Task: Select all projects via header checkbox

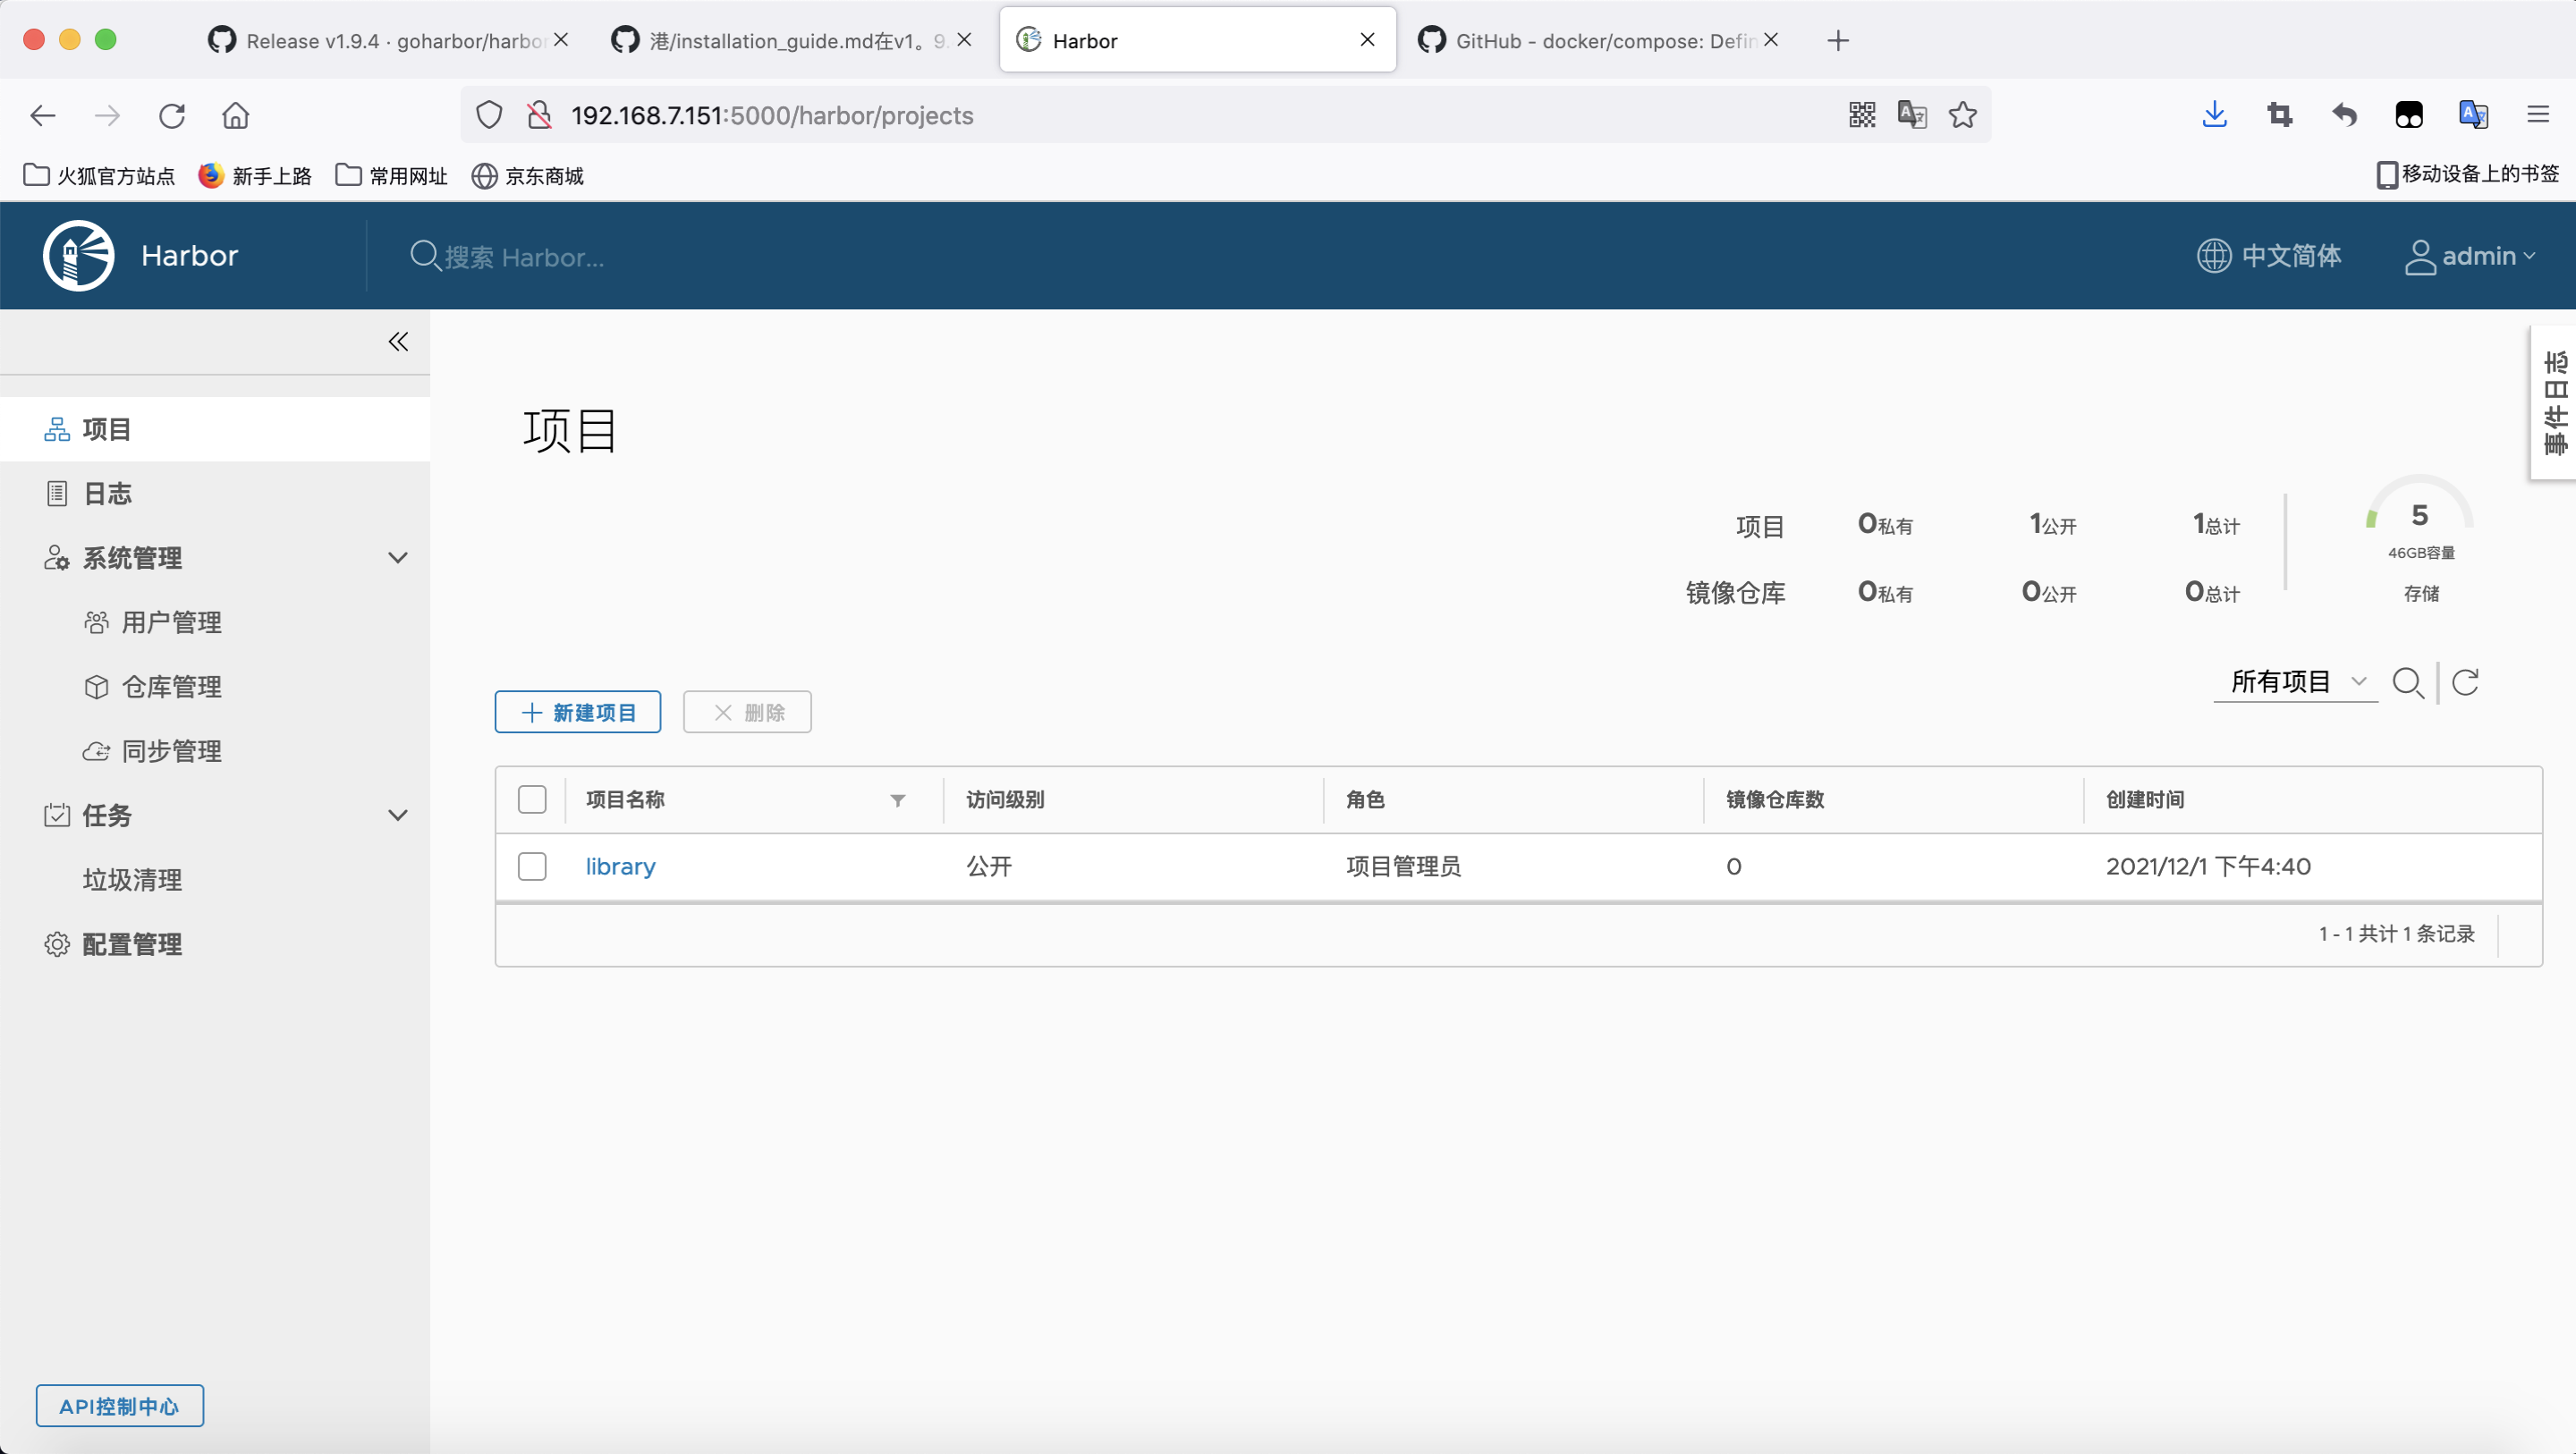Action: point(532,800)
